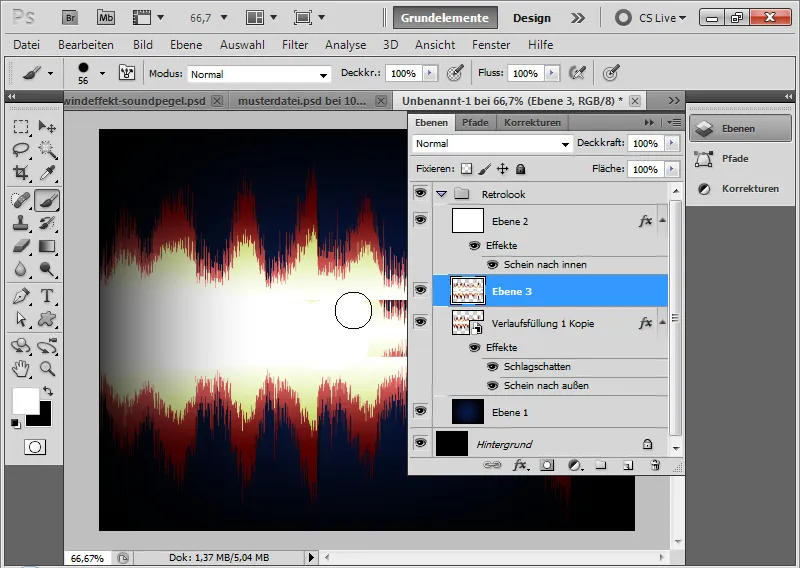Hide the Hintergrund layer
800x568 pixels.
pyautogui.click(x=420, y=443)
